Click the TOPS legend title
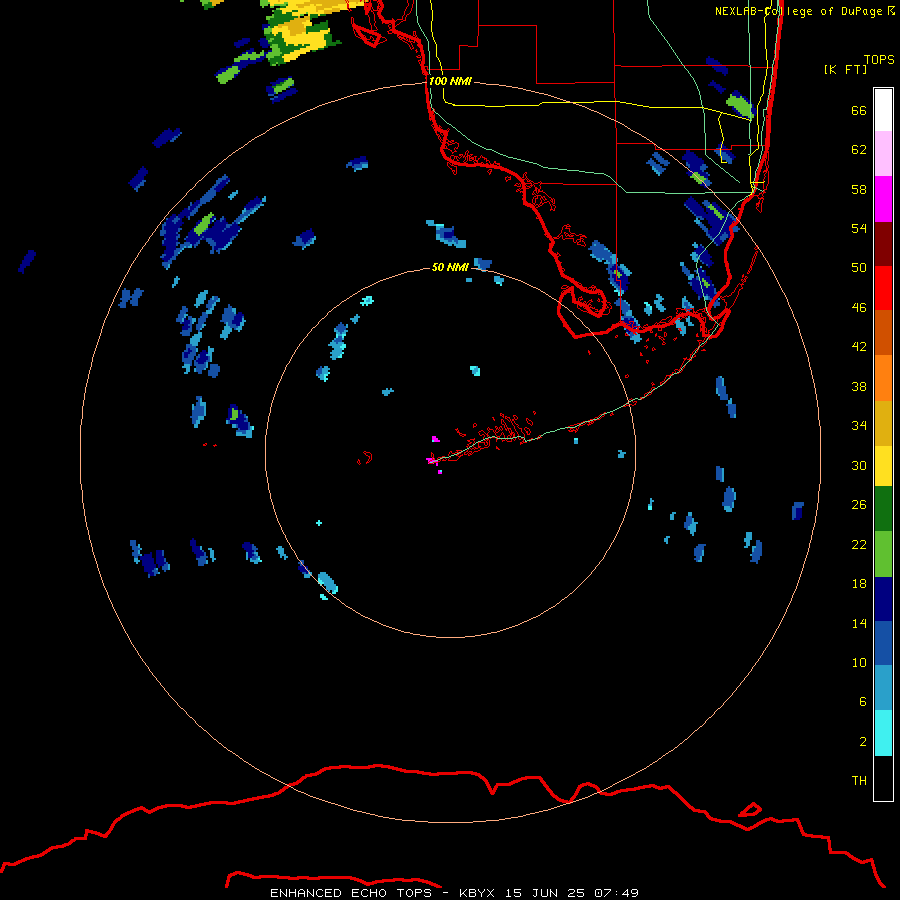 pos(879,60)
